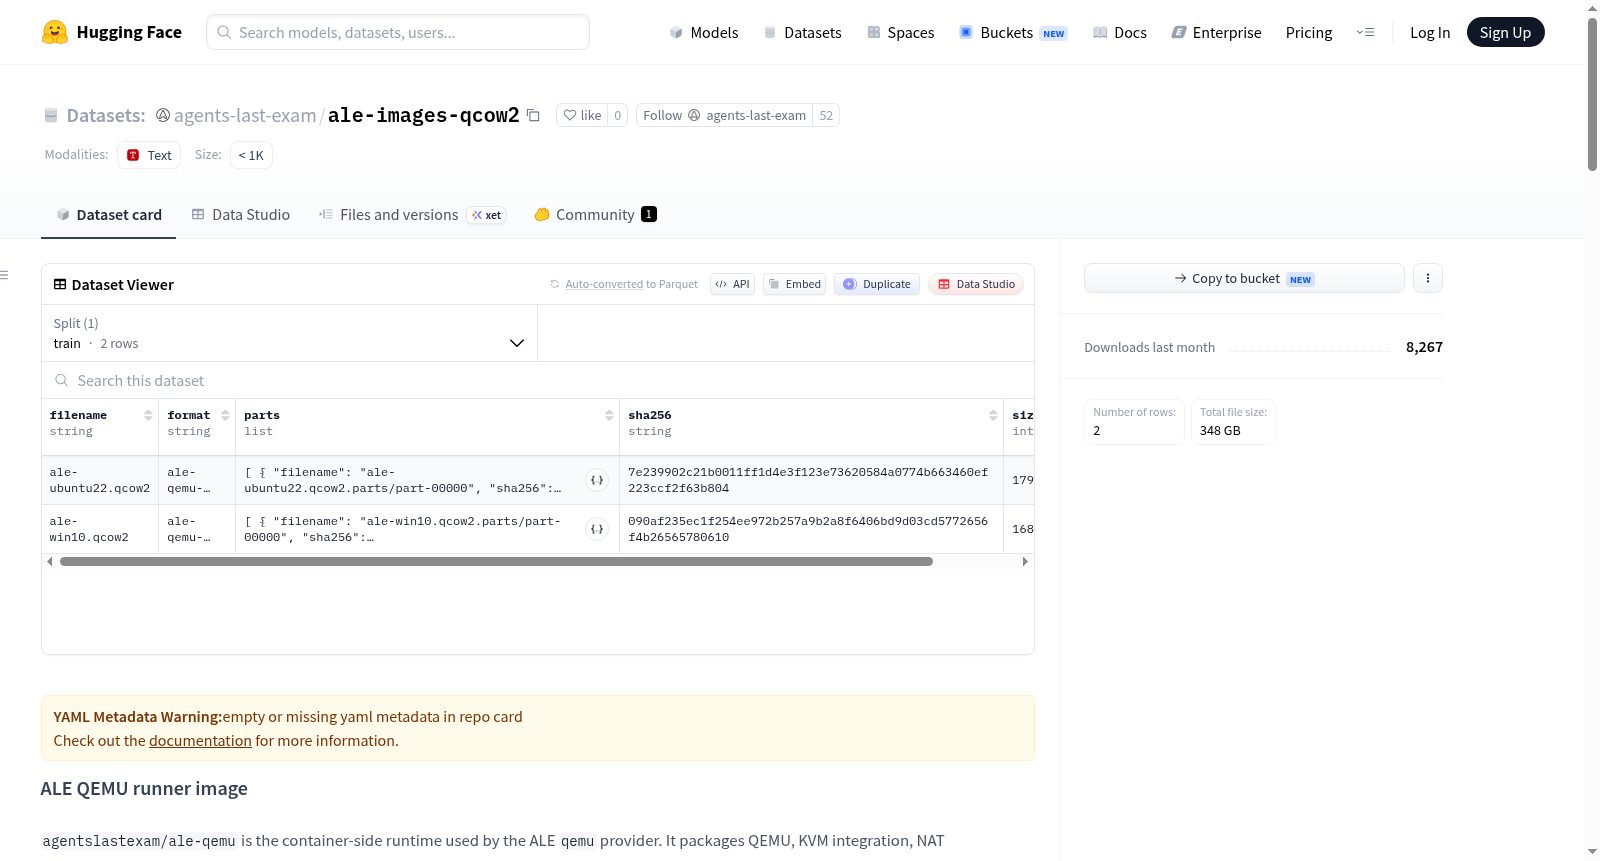Screen dimensions: 1600x861
Task: Click the magnifier in dataset search
Action: pyautogui.click(x=62, y=381)
